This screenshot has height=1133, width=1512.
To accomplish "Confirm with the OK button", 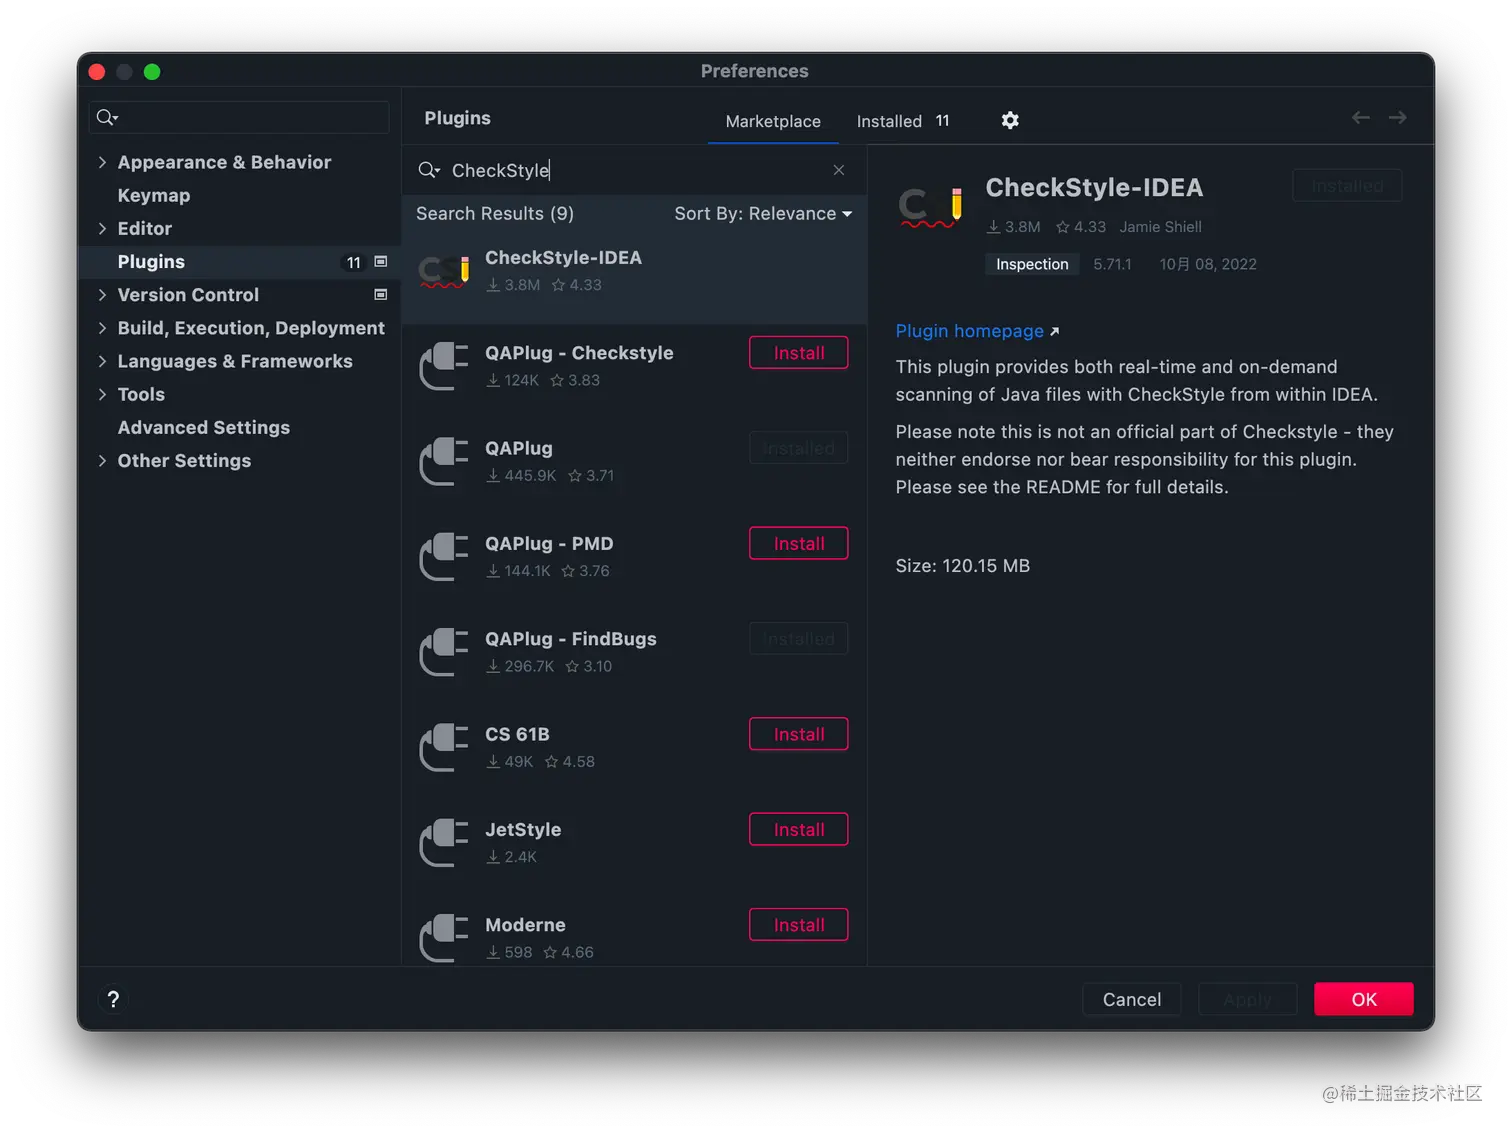I will coord(1364,999).
